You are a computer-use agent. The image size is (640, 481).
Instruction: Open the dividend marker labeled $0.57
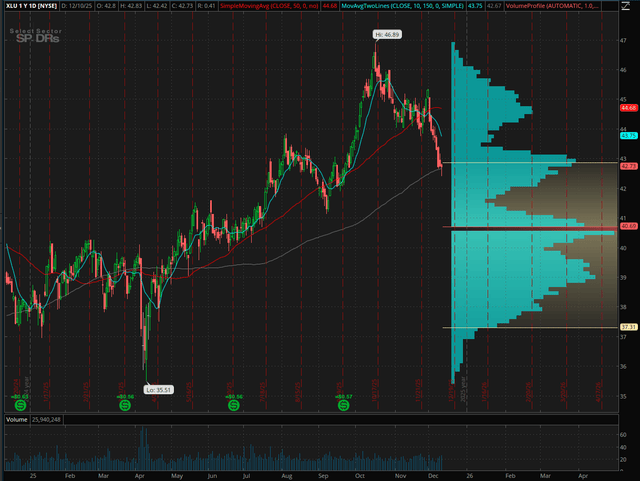coord(344,405)
